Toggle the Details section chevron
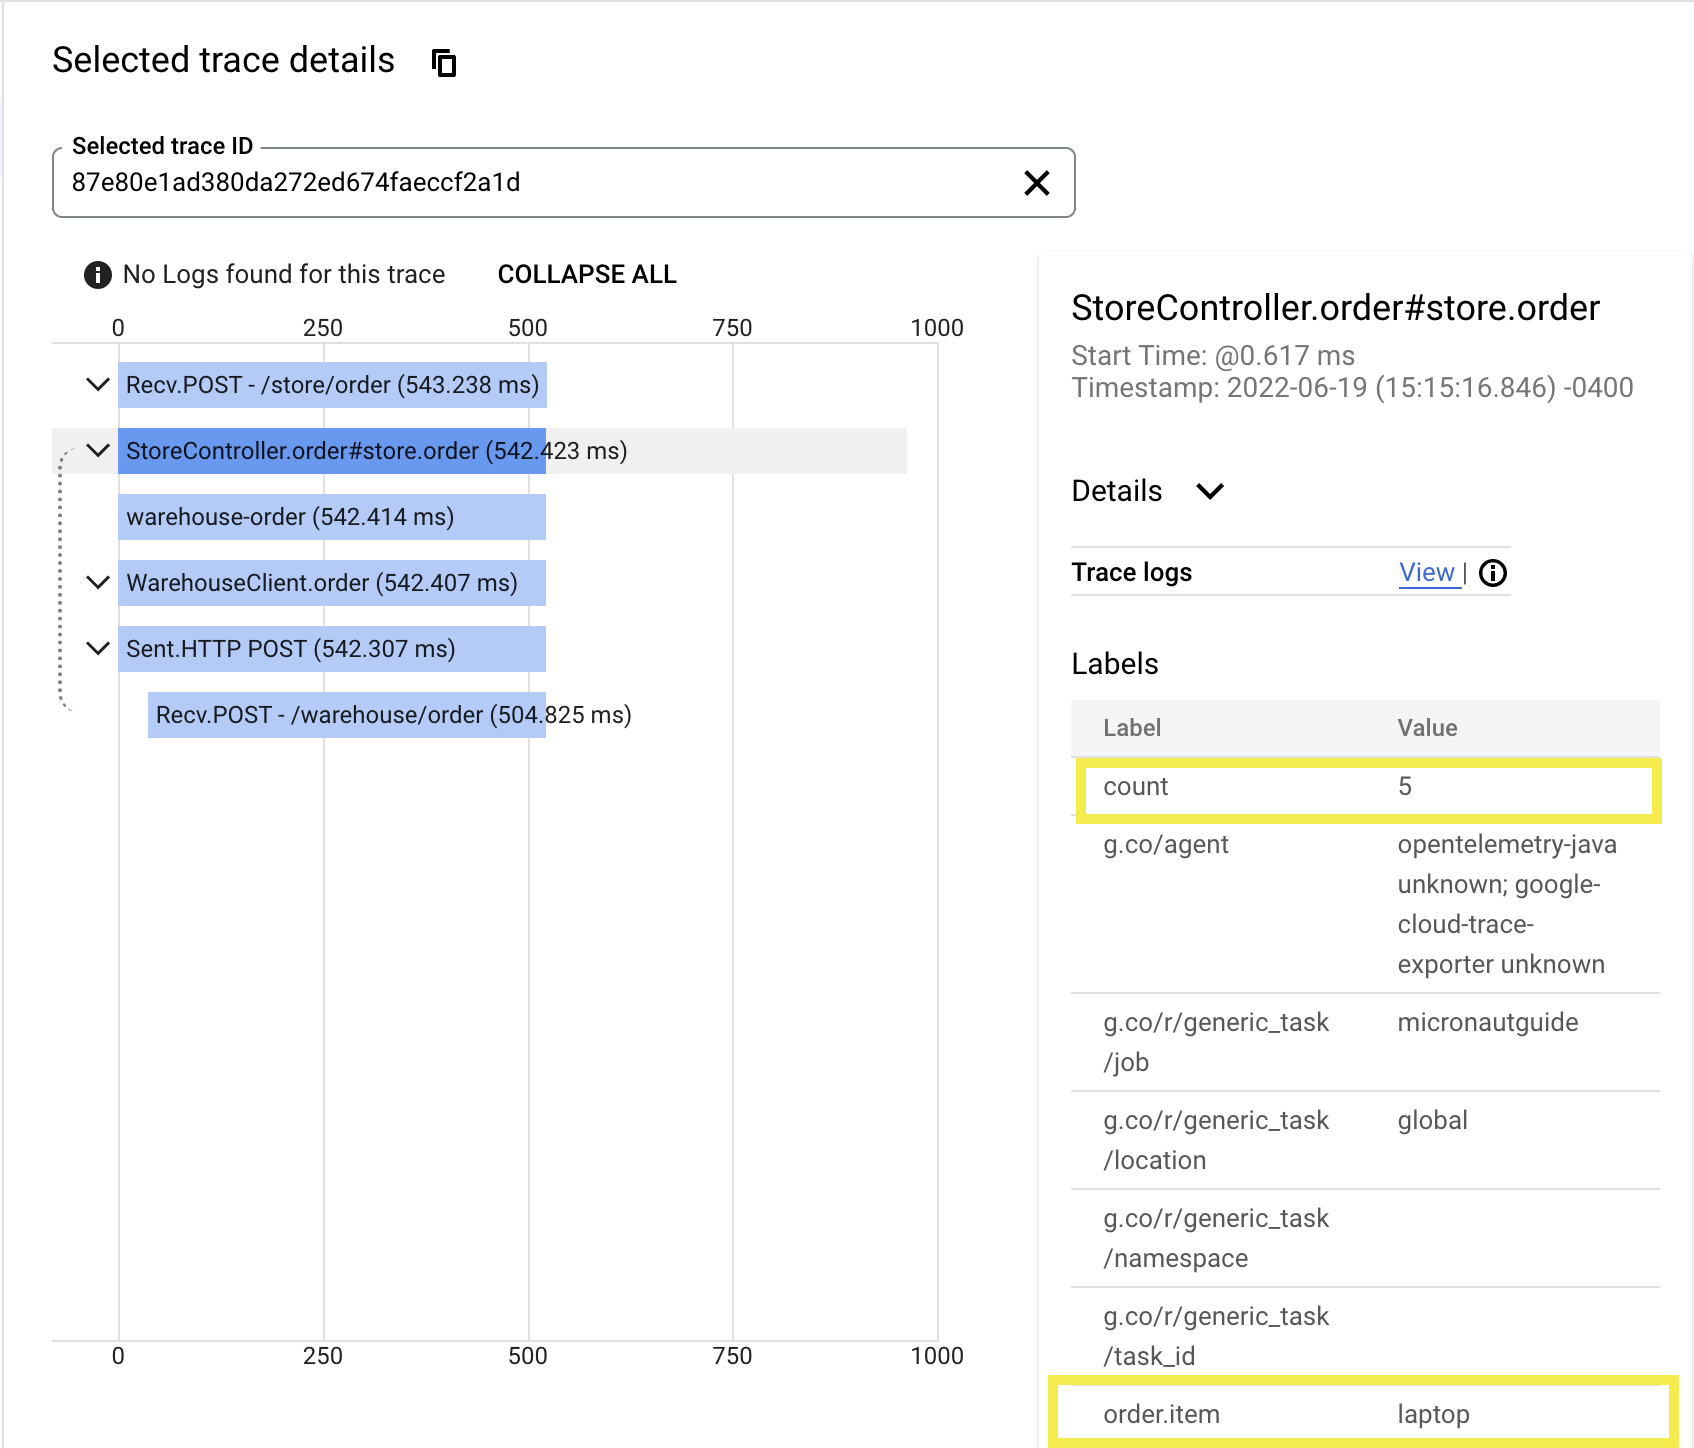 [x=1210, y=491]
